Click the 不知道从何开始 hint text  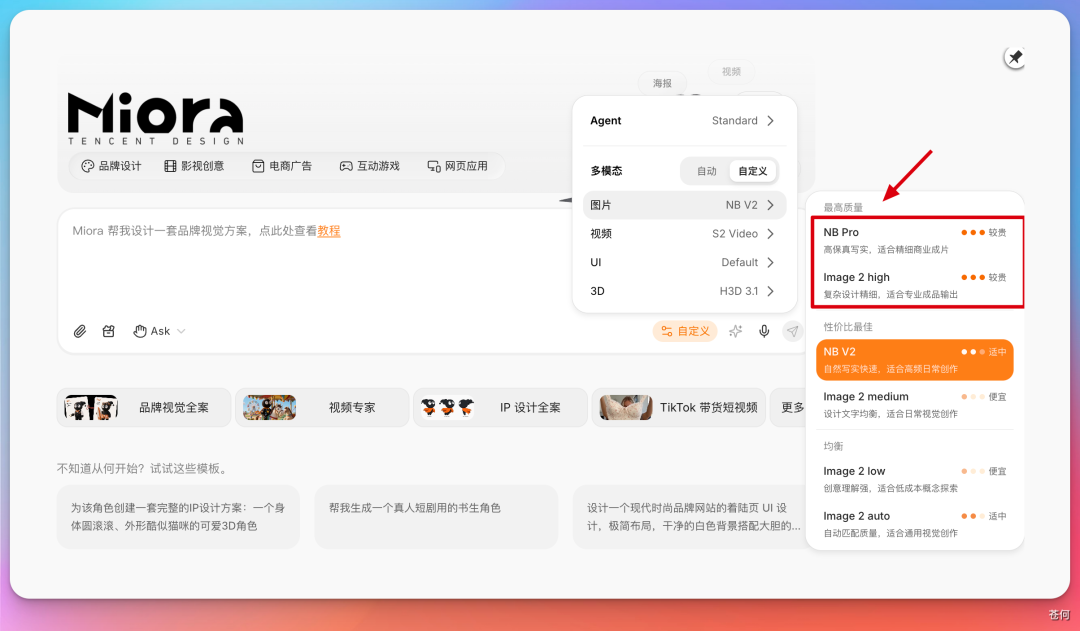[x=142, y=468]
